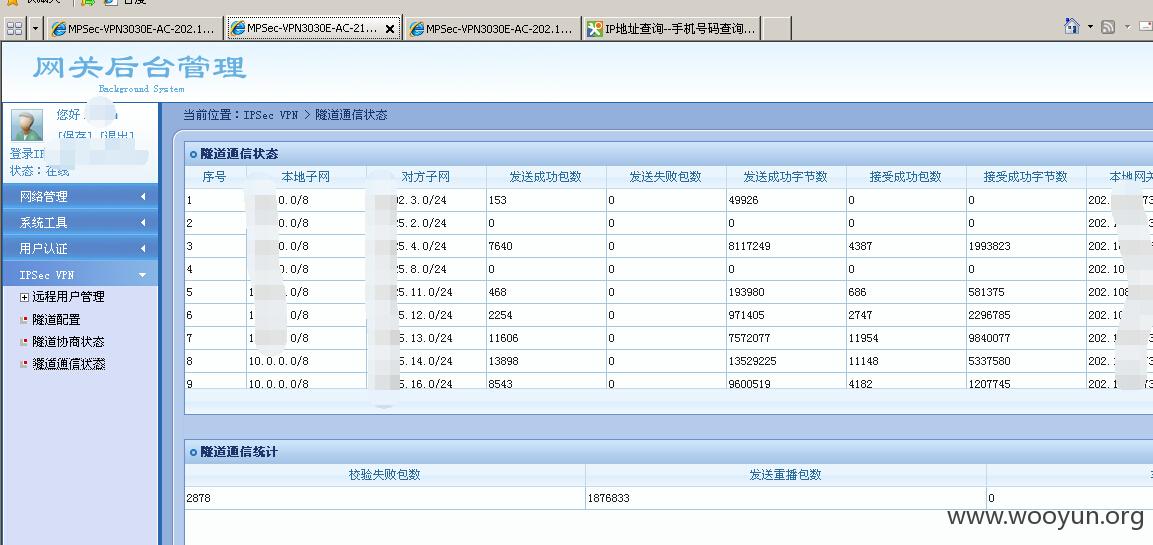Select cell value 11148
This screenshot has width=1153, height=545.
click(x=863, y=361)
